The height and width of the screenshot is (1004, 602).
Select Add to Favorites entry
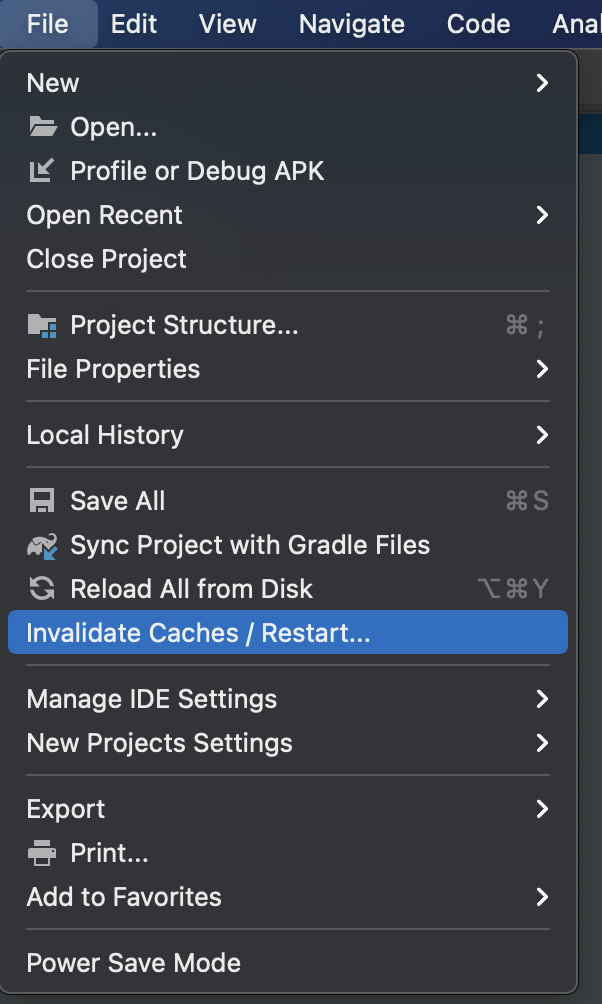point(124,897)
